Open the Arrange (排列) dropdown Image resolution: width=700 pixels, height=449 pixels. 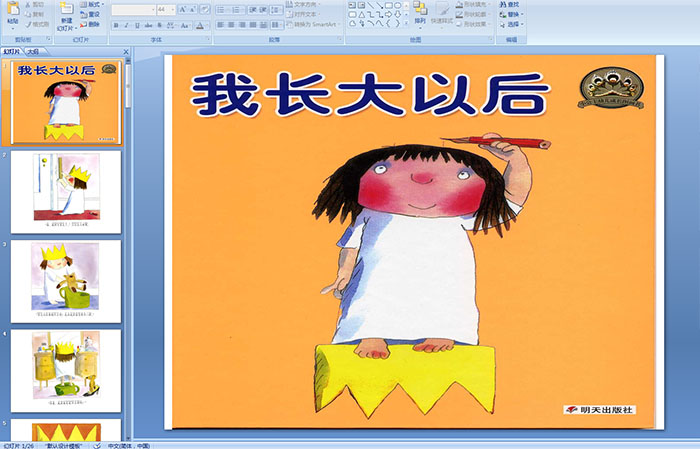tap(420, 13)
